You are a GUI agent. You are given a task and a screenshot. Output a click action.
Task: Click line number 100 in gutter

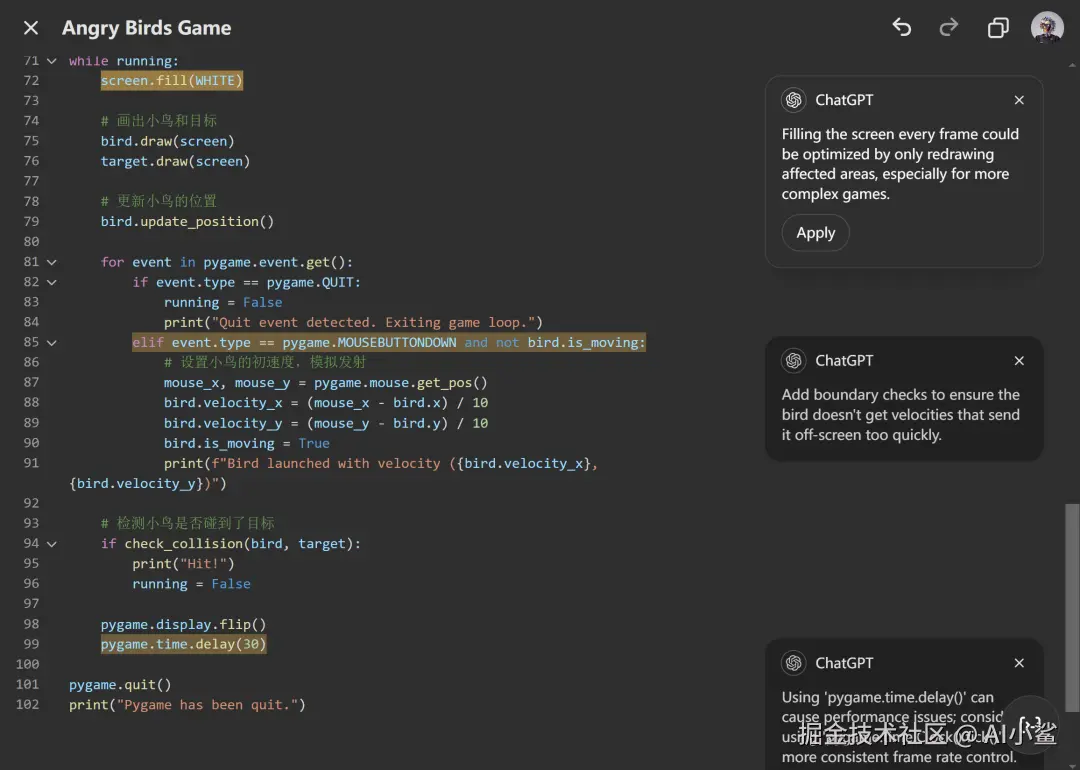click(x=28, y=665)
